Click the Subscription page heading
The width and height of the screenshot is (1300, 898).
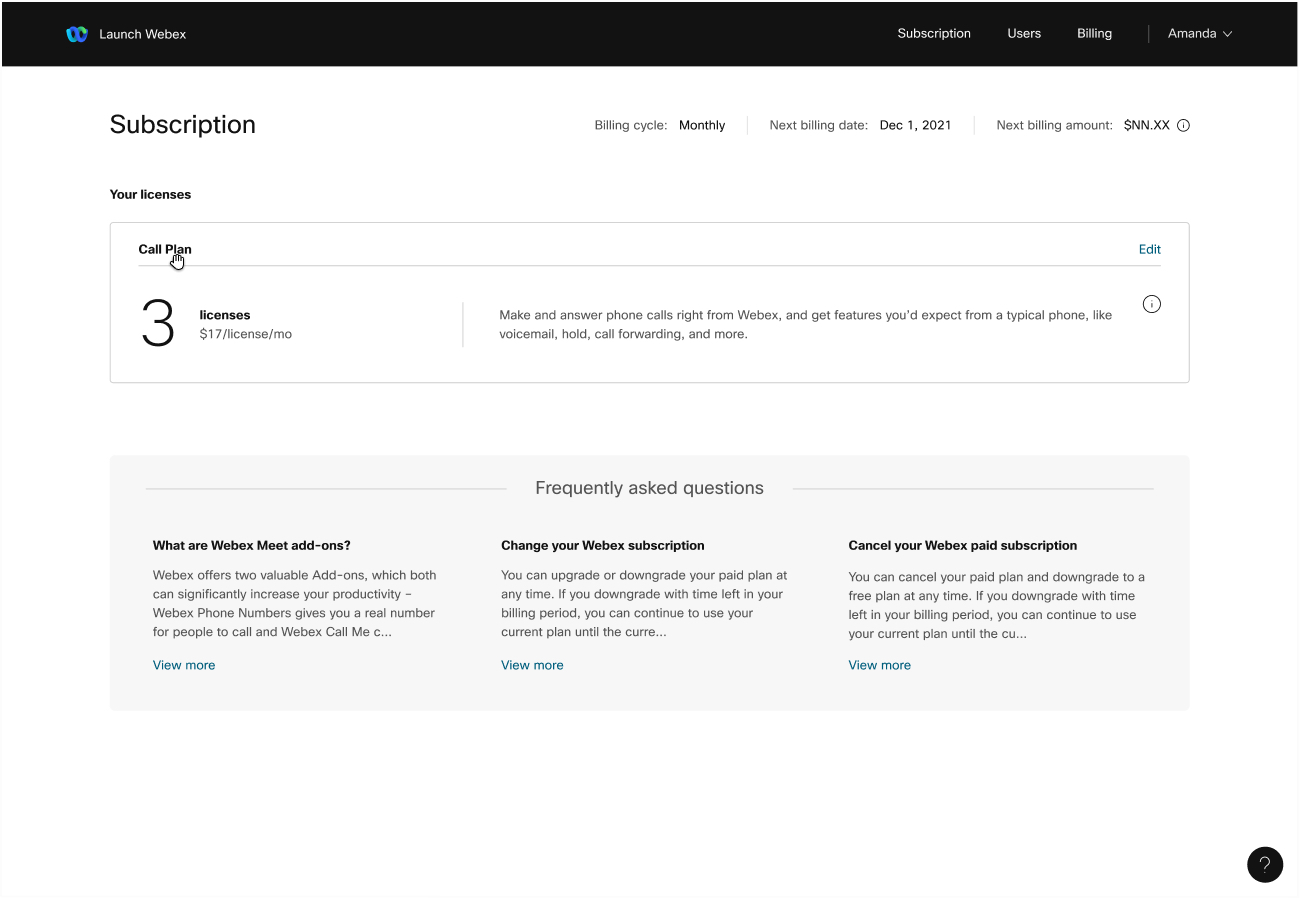(183, 125)
